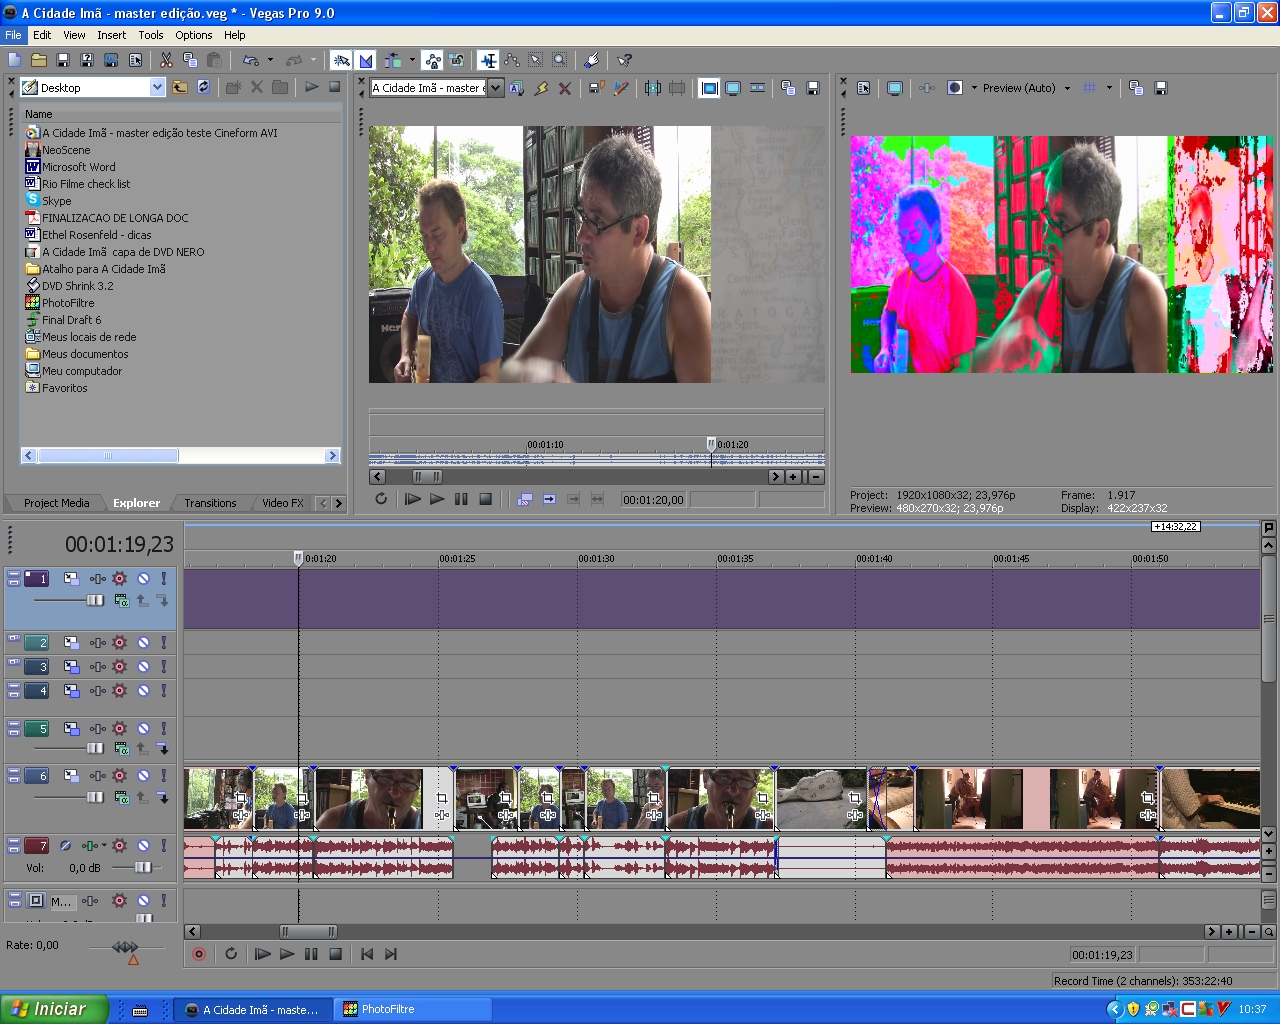
Task: Toggle Enable Snapping in the main toolbar
Action: pos(341,60)
